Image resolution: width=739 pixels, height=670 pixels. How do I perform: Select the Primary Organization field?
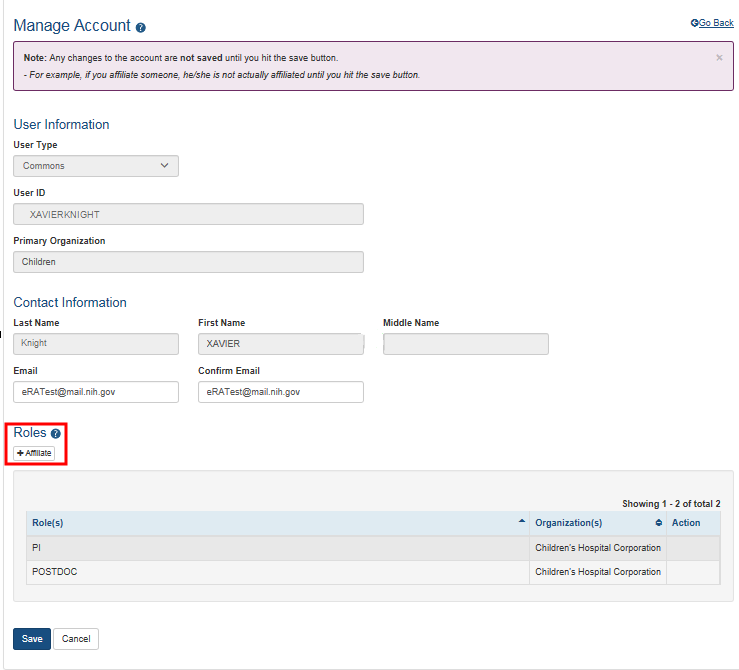[x=188, y=262]
